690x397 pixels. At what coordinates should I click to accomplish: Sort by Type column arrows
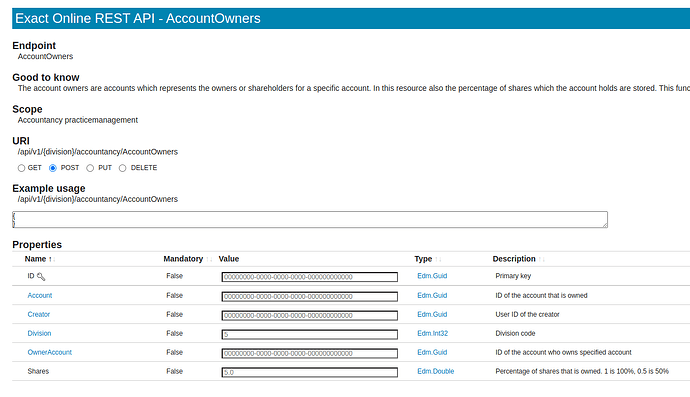(x=438, y=259)
